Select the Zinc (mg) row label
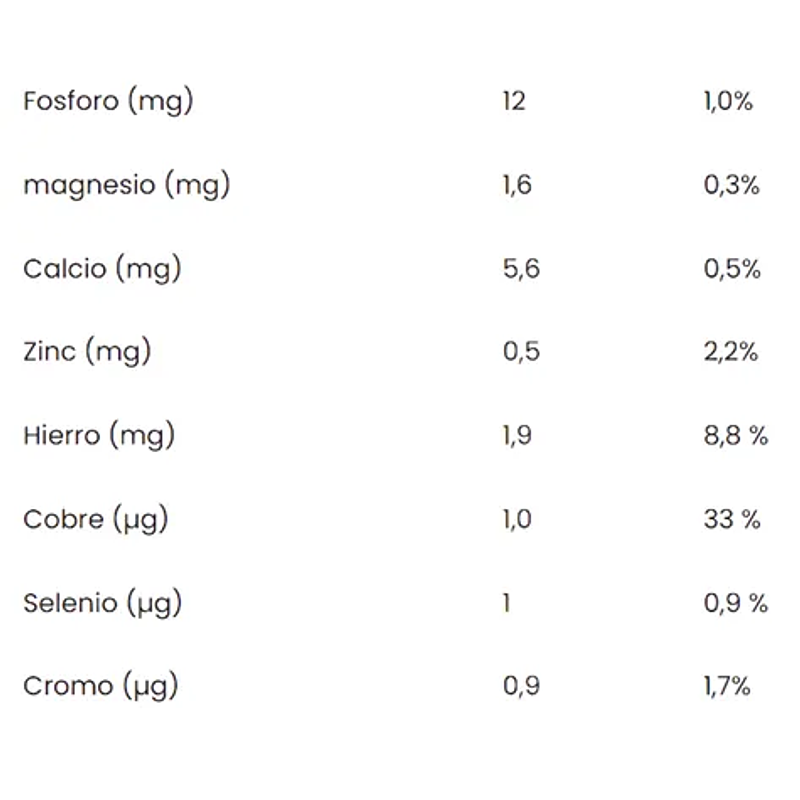The width and height of the screenshot is (800, 800). tap(87, 352)
